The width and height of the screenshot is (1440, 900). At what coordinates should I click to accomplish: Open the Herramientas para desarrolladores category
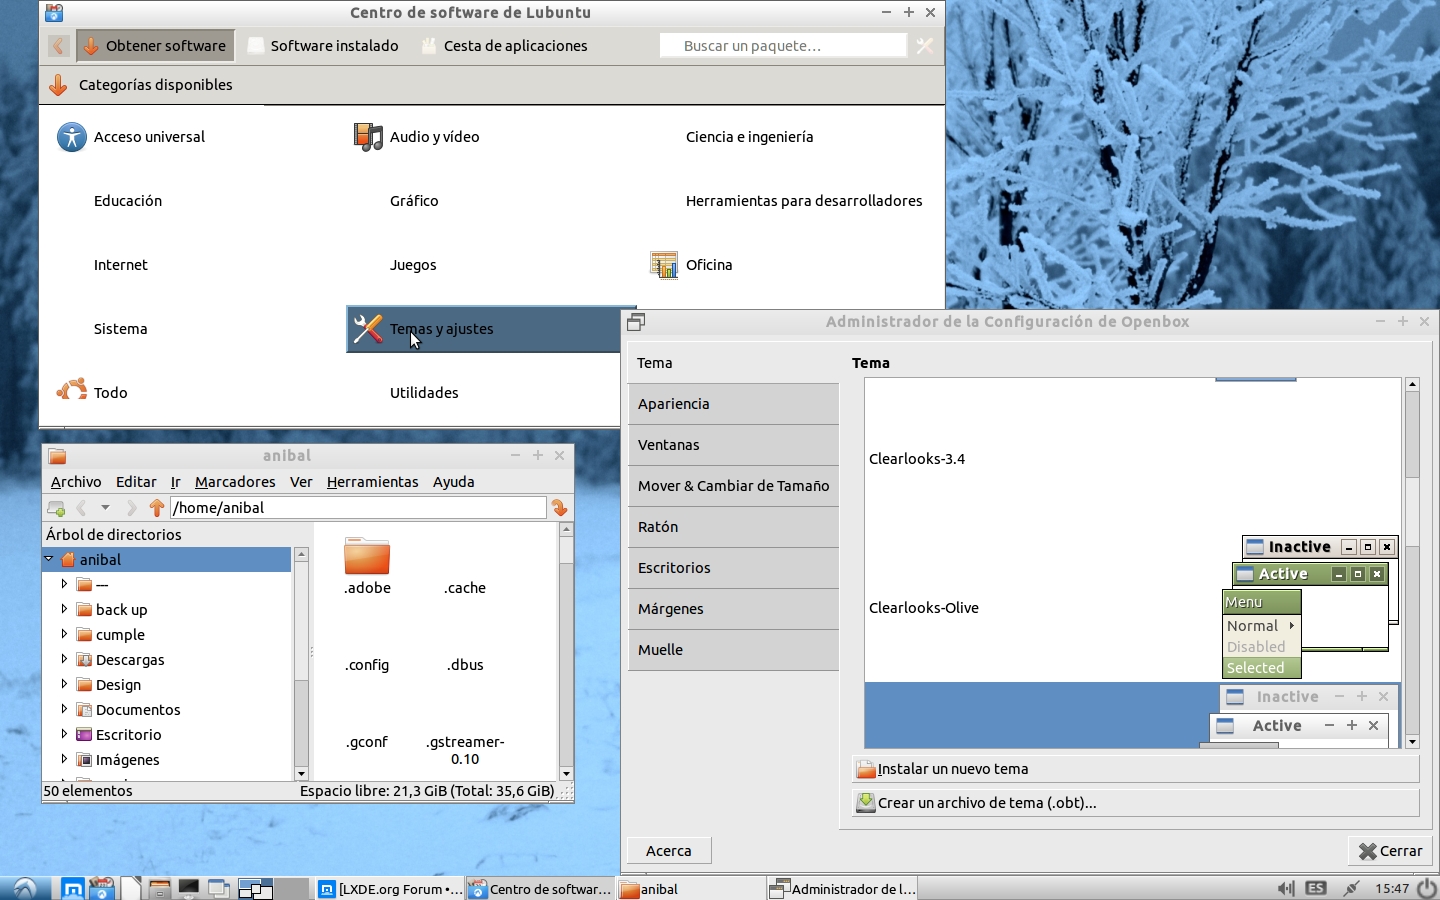tap(804, 201)
